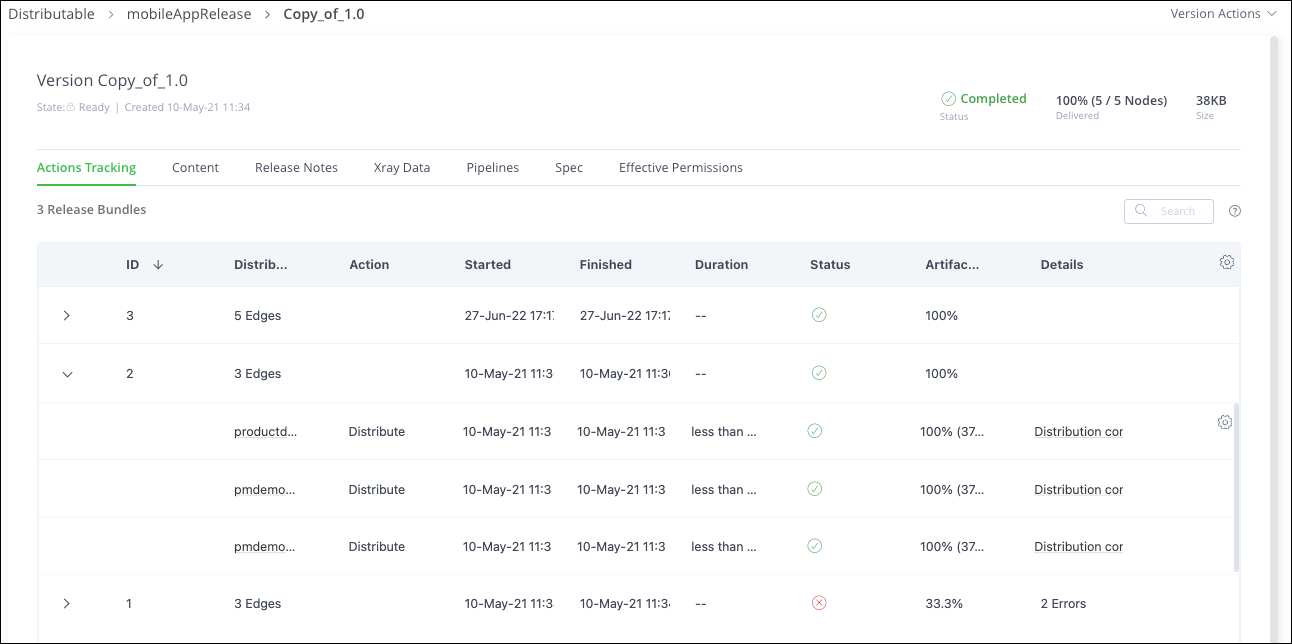
Task: Click the help icon beside the search box
Action: [1235, 211]
